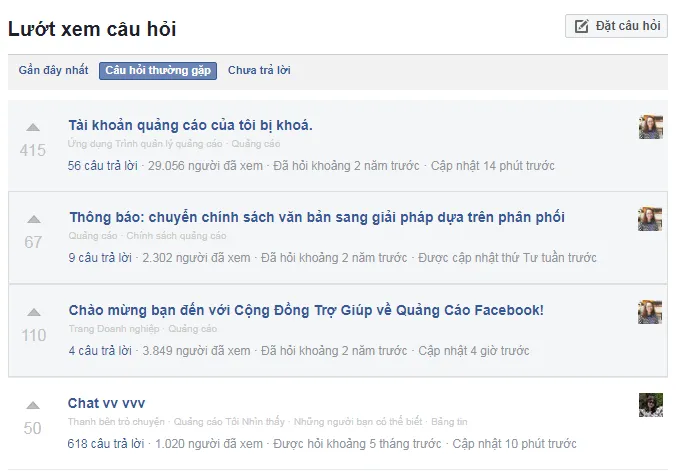Open Quảng cáo Tôi Nhìn thấy topic
The height and width of the screenshot is (475, 683).
(229, 422)
